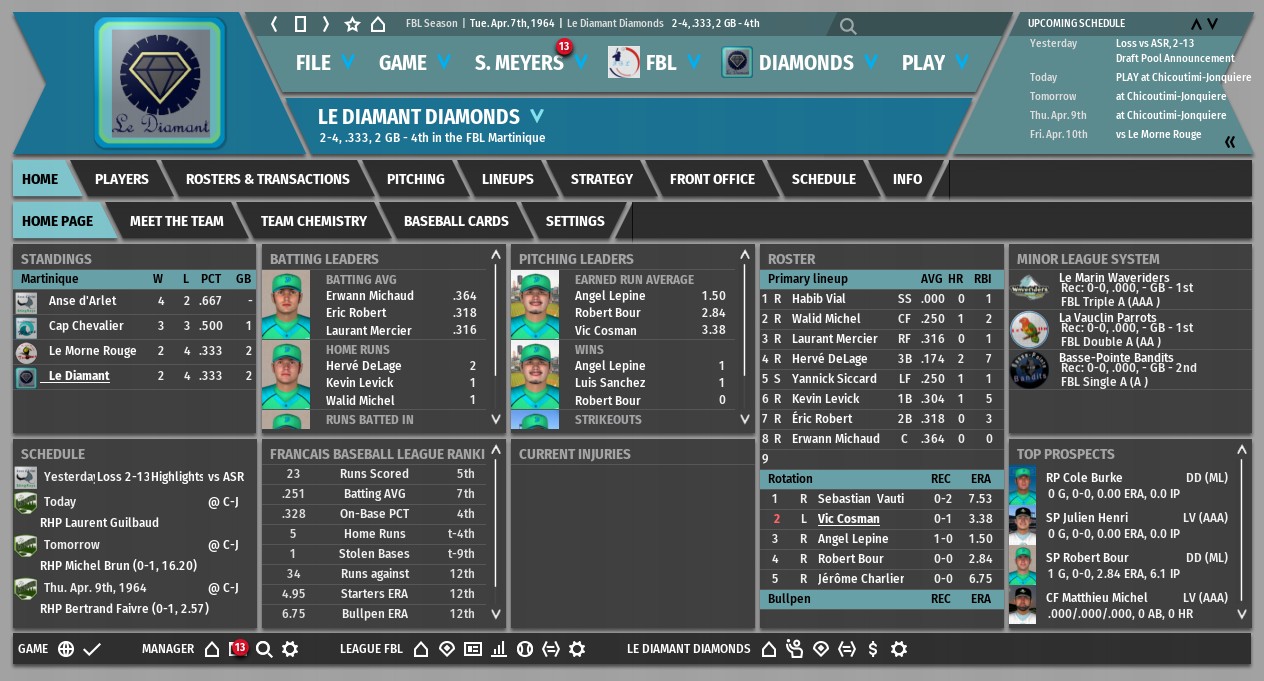Click the dollar sign finances icon
Screen dimensions: 1264x681
coord(873,649)
